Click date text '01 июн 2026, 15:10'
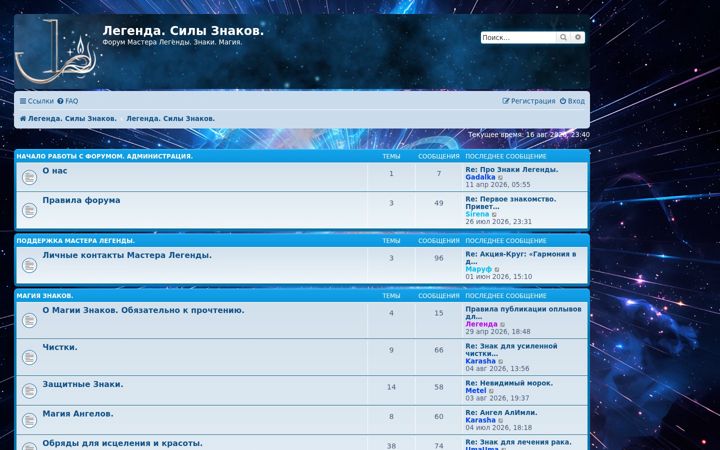The width and height of the screenshot is (720, 450). 499,276
